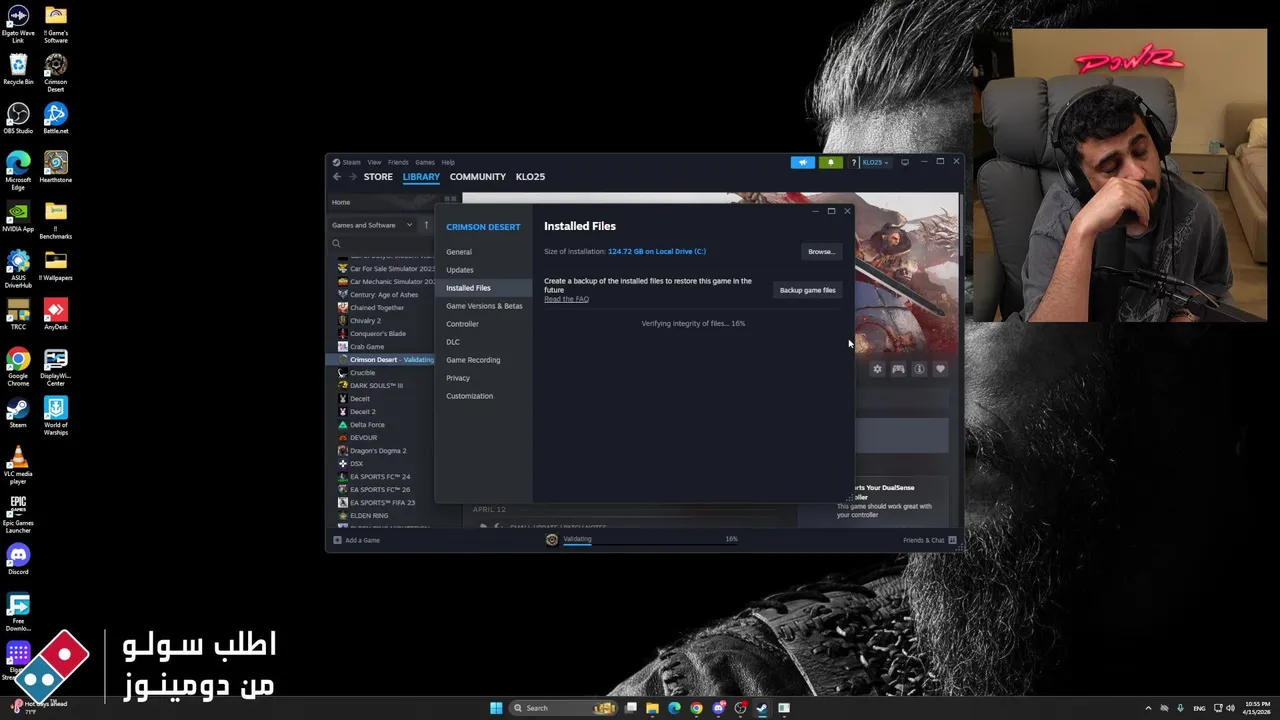Add Crimson Desert to favorites heart icon
The width and height of the screenshot is (1280, 720).
coord(940,369)
